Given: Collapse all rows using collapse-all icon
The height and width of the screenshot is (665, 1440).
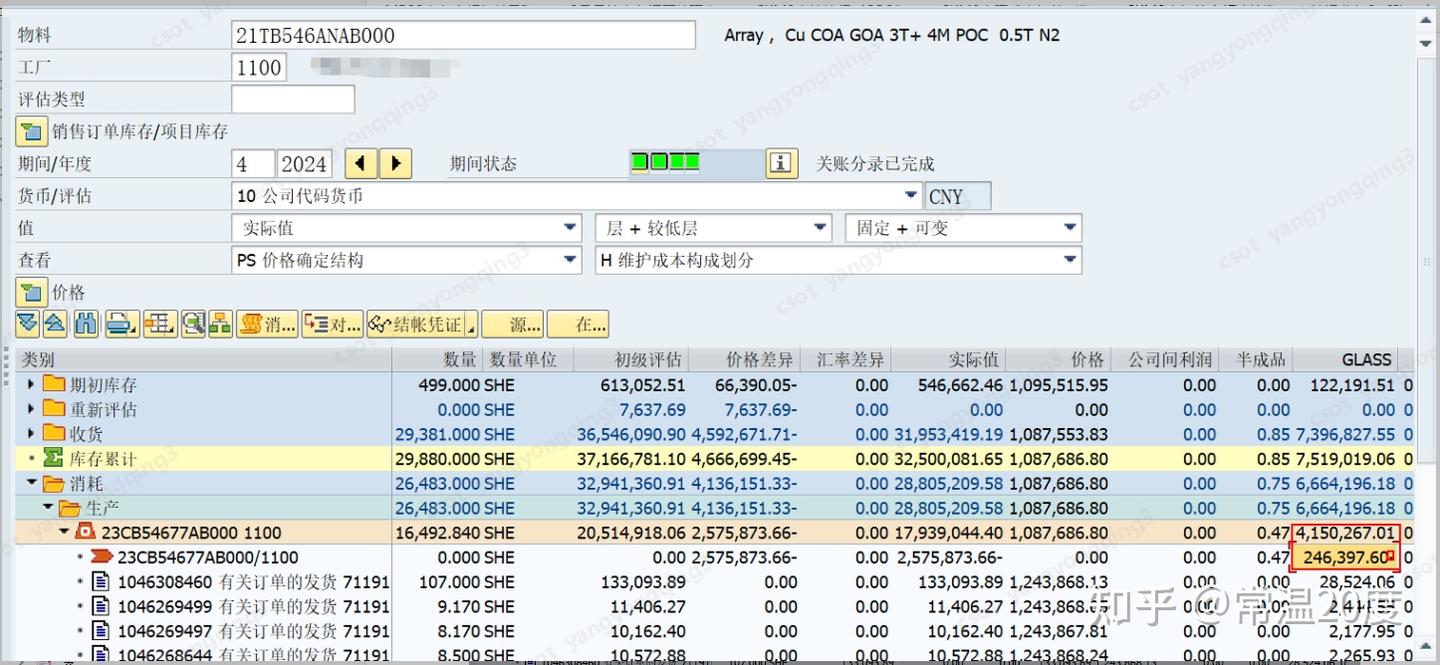Looking at the screenshot, I should 58,323.
